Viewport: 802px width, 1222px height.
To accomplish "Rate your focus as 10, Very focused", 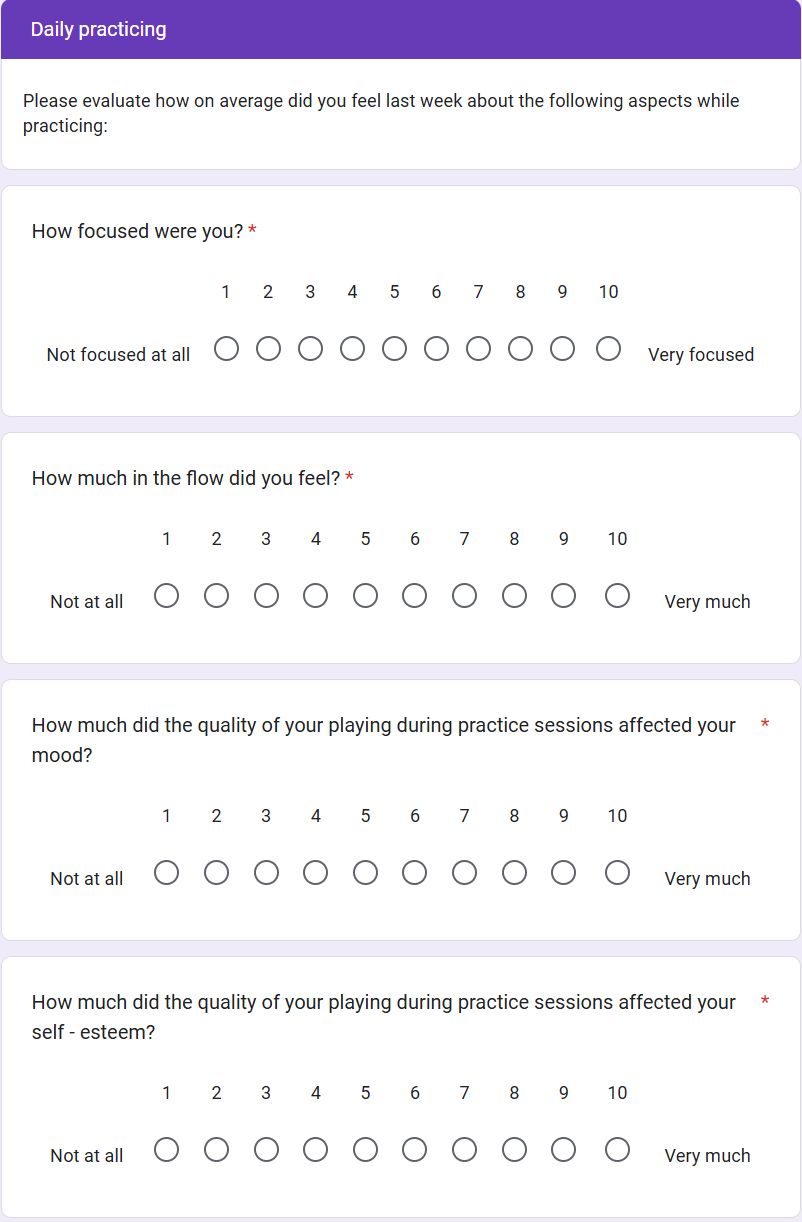I will (609, 349).
